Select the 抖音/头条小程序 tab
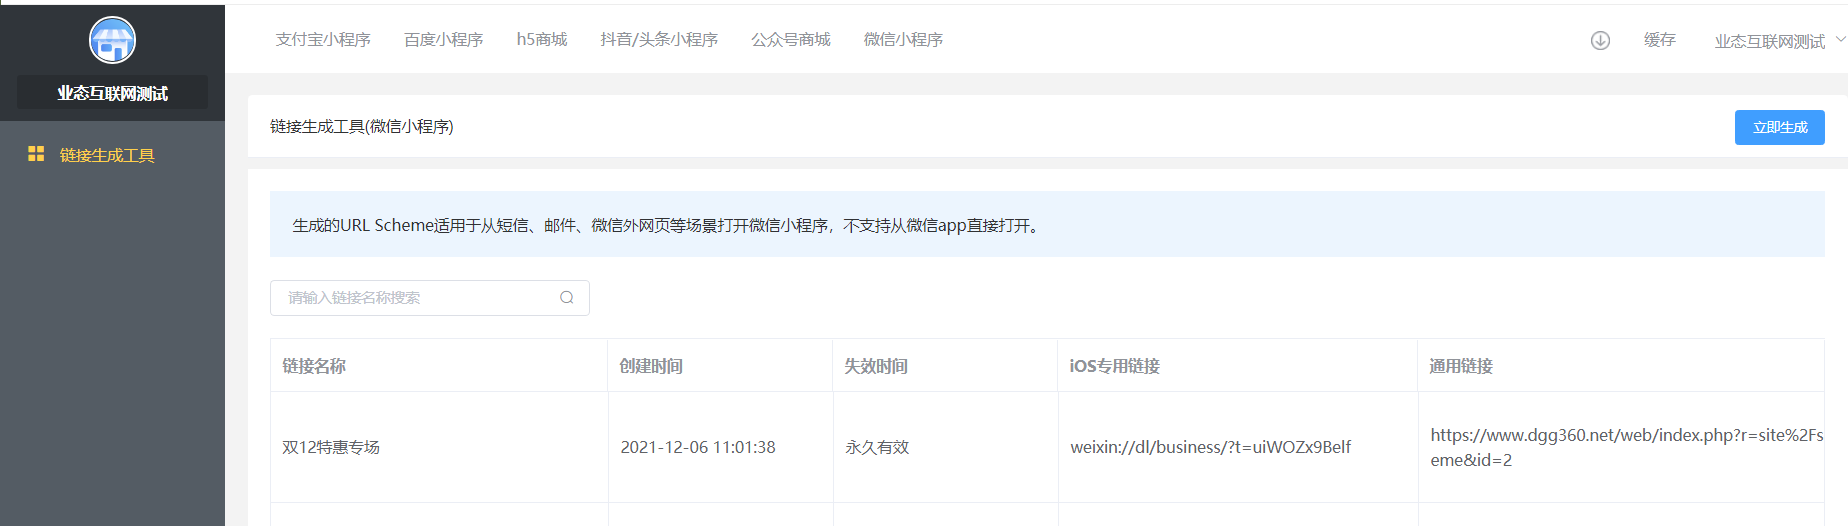This screenshot has width=1848, height=526. [x=659, y=40]
